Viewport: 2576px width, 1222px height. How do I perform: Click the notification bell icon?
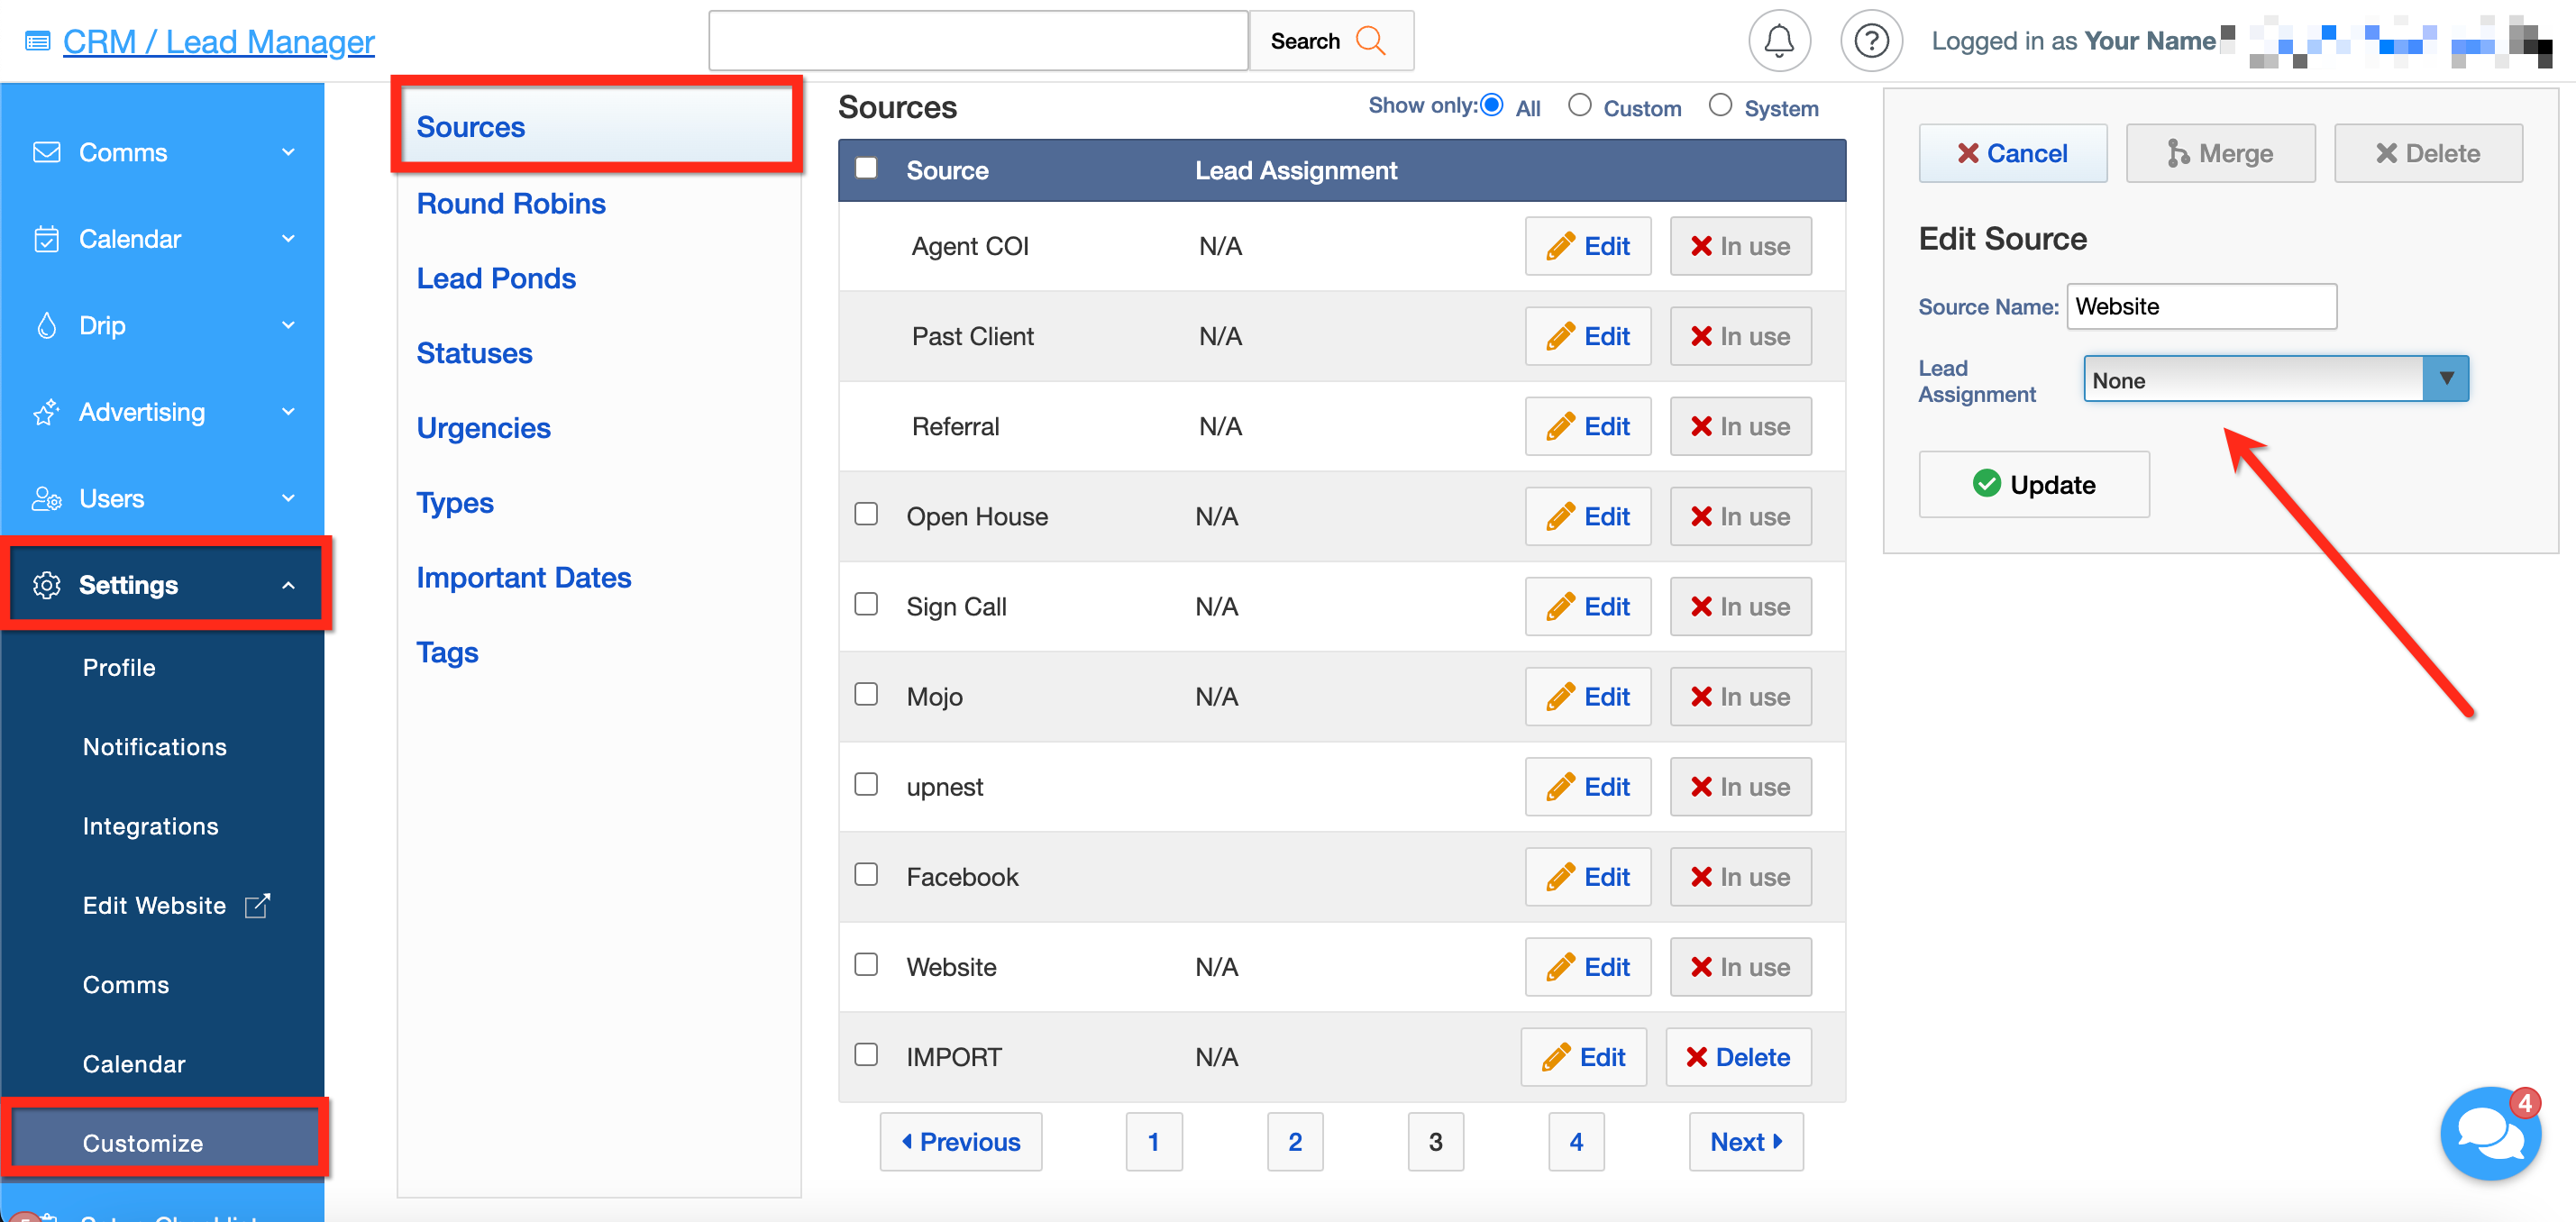[x=1778, y=41]
